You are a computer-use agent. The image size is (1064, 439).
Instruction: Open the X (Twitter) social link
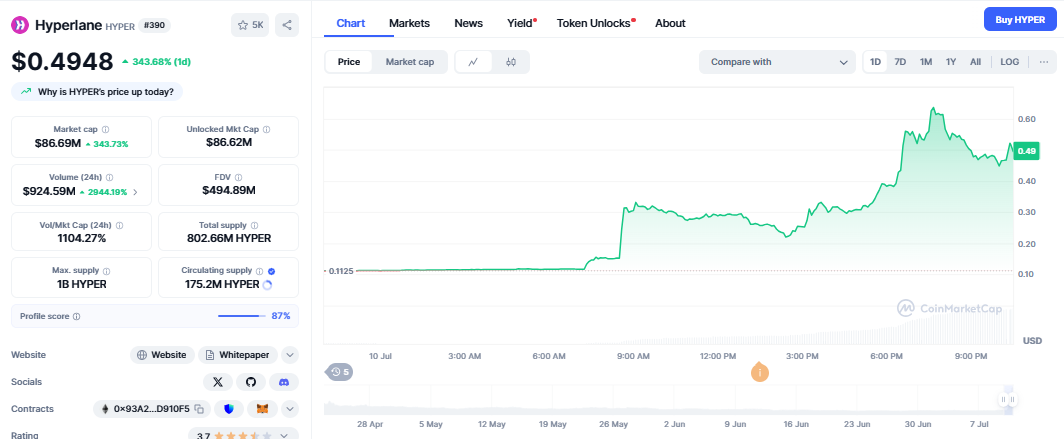click(218, 382)
